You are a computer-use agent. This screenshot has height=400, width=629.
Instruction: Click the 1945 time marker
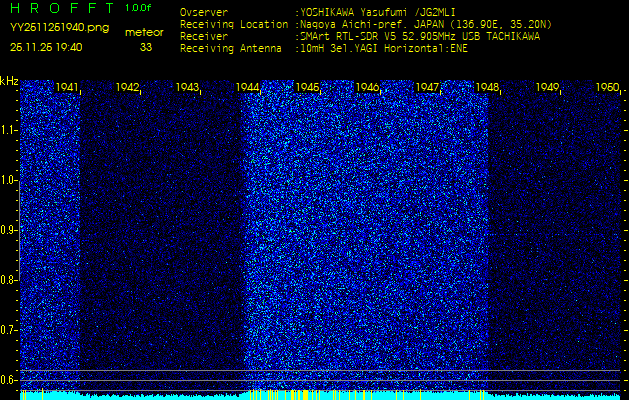click(x=308, y=87)
